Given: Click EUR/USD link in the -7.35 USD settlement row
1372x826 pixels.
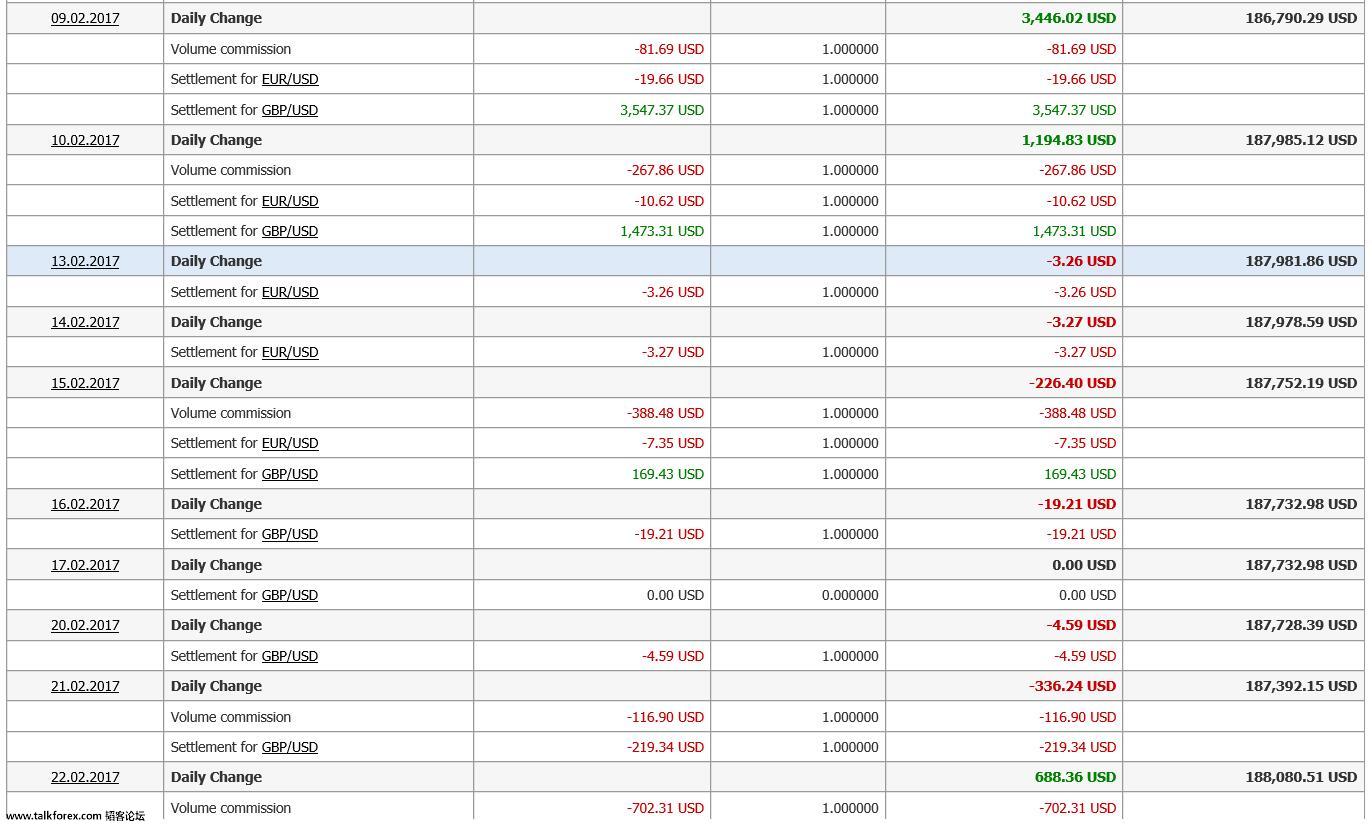Looking at the screenshot, I should [290, 443].
